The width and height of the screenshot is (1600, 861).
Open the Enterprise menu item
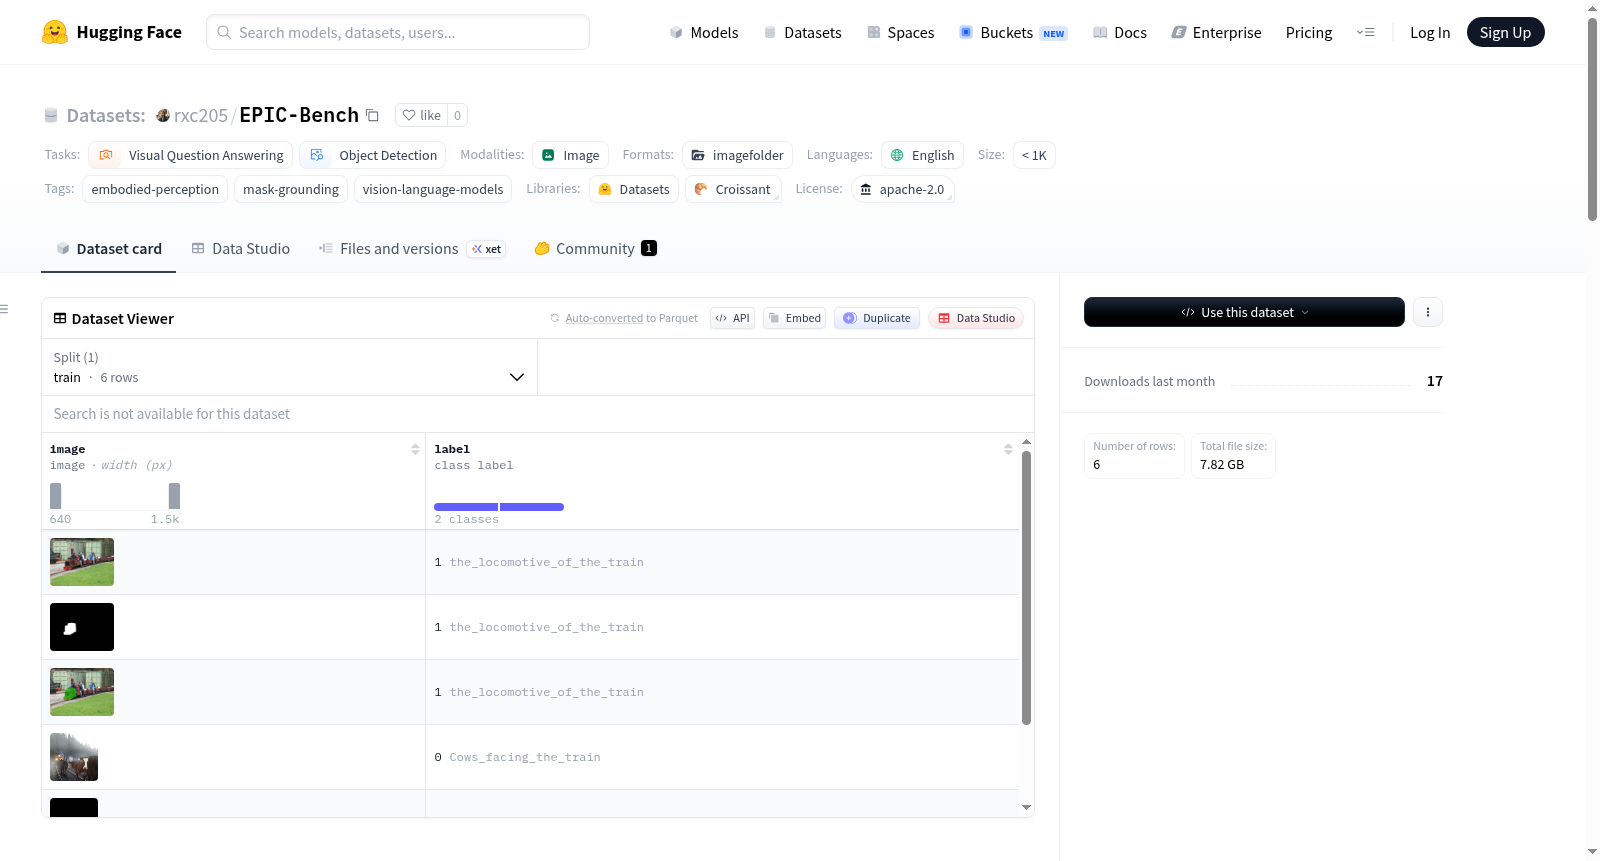pyautogui.click(x=1217, y=33)
